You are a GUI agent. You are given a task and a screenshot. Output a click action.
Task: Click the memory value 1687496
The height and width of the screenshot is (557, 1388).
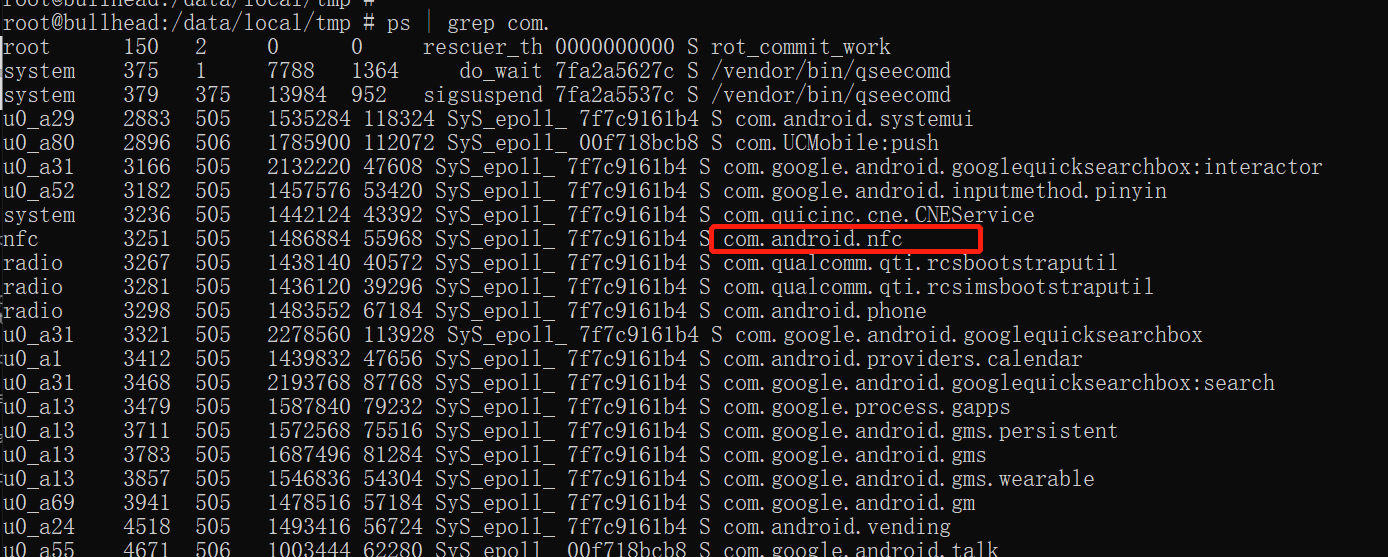[x=309, y=455]
